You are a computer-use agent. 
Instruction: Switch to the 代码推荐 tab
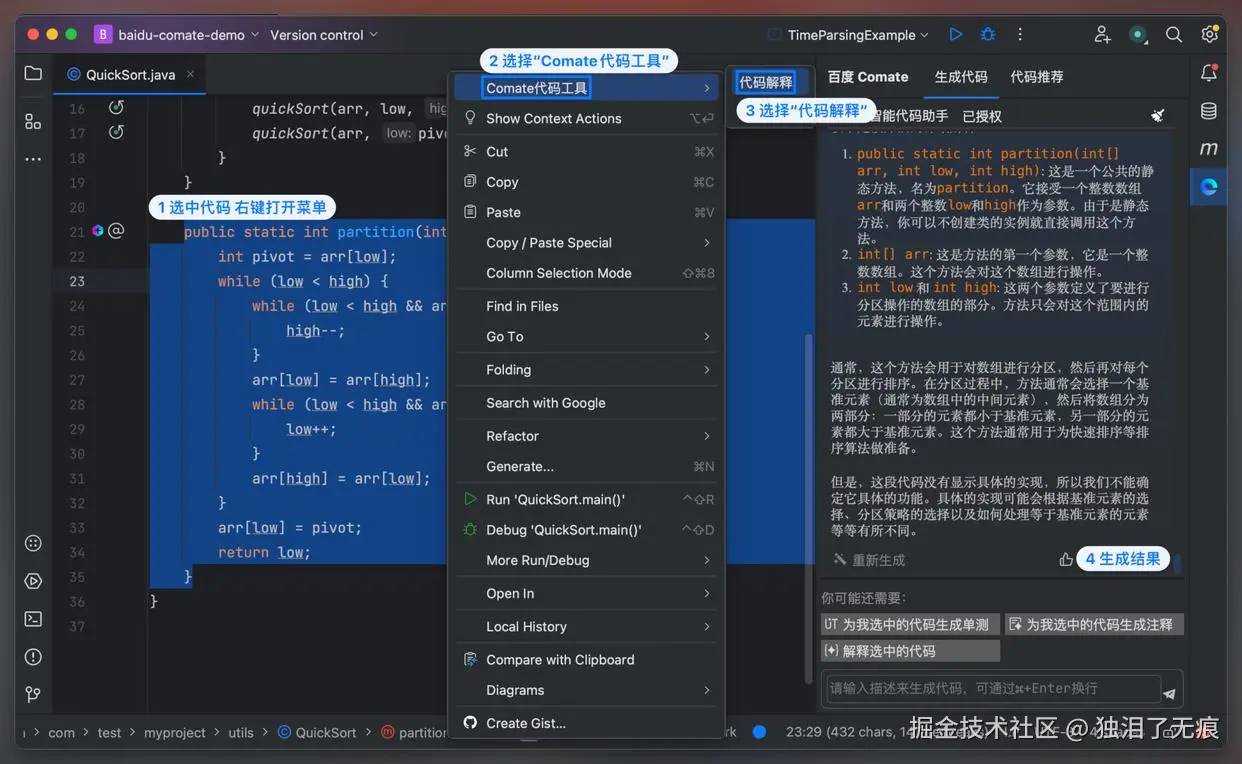tap(1036, 77)
